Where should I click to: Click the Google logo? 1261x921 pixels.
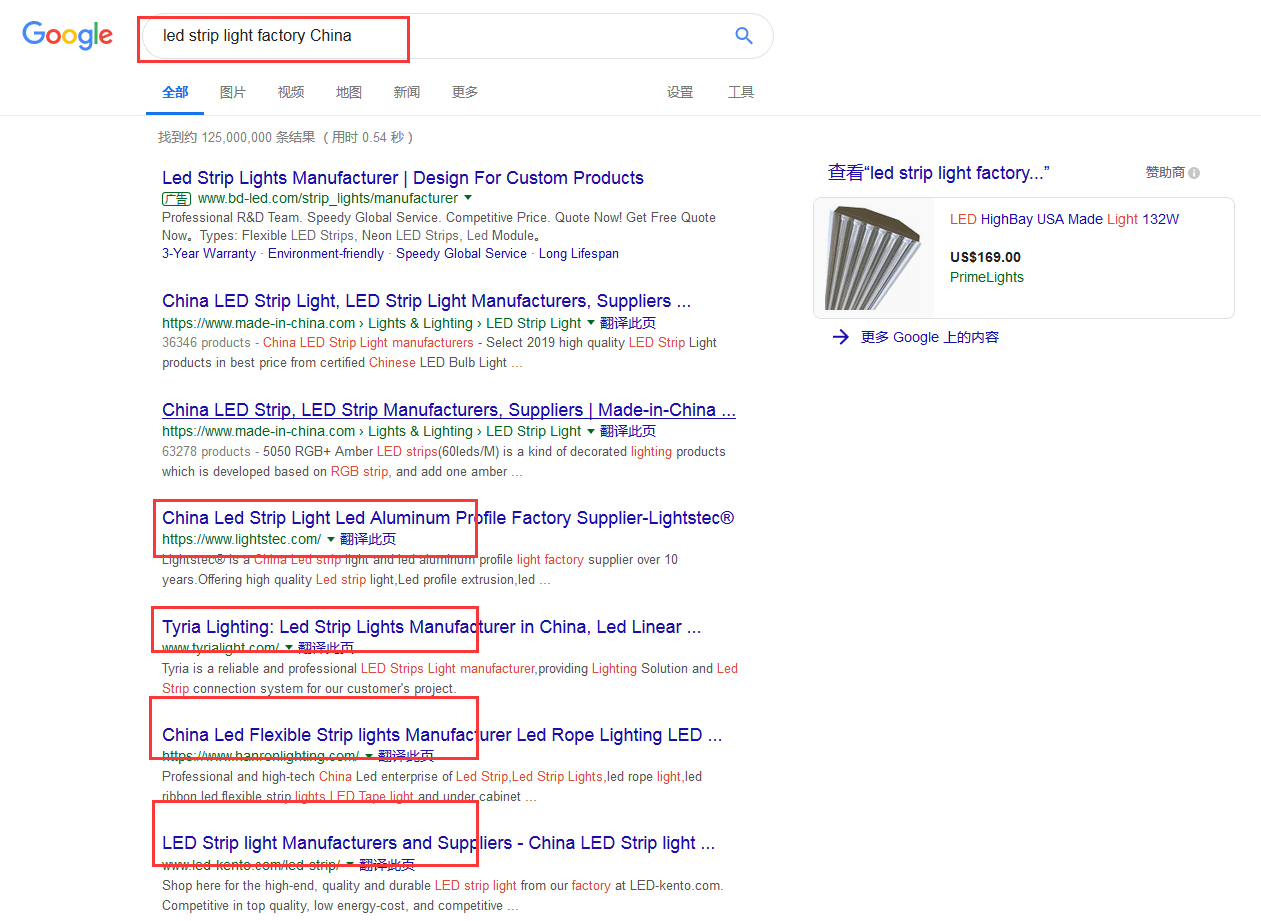67,35
